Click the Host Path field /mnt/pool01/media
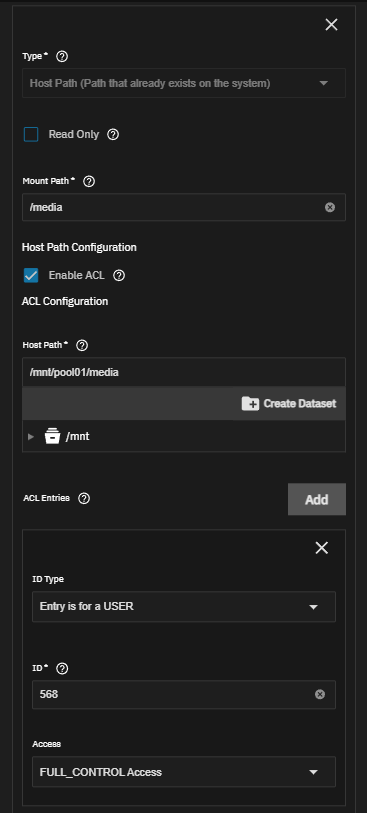This screenshot has width=367, height=813. (184, 372)
